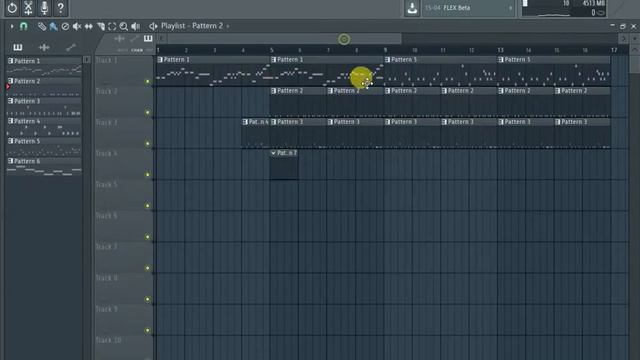The image size is (640, 360).
Task: Click the microphone recording icon
Action: tap(44, 8)
